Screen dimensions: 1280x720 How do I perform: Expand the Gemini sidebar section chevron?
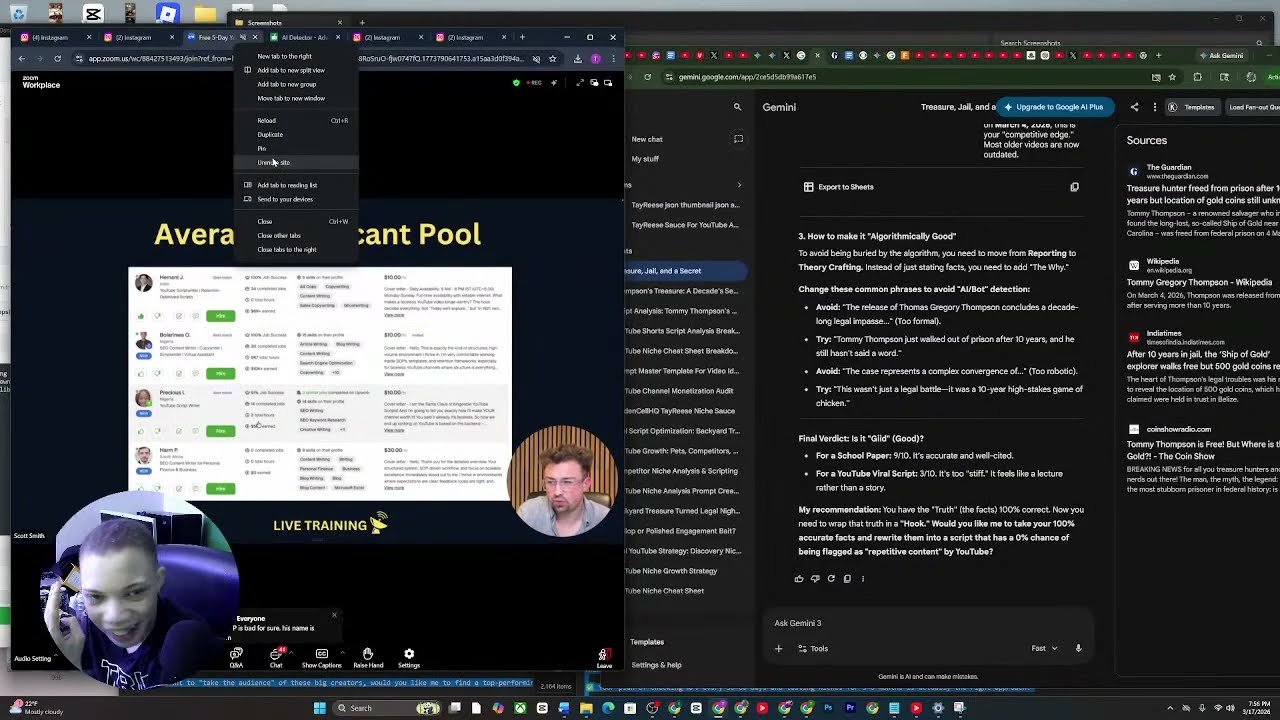pyautogui.click(x=739, y=185)
